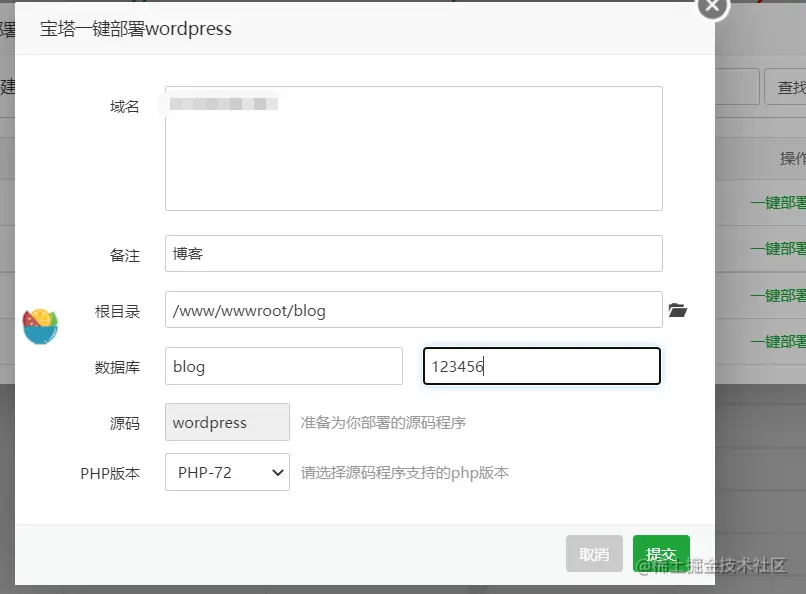Screen dimensions: 806x594
Task: Click the database name field blog
Action: tap(284, 366)
